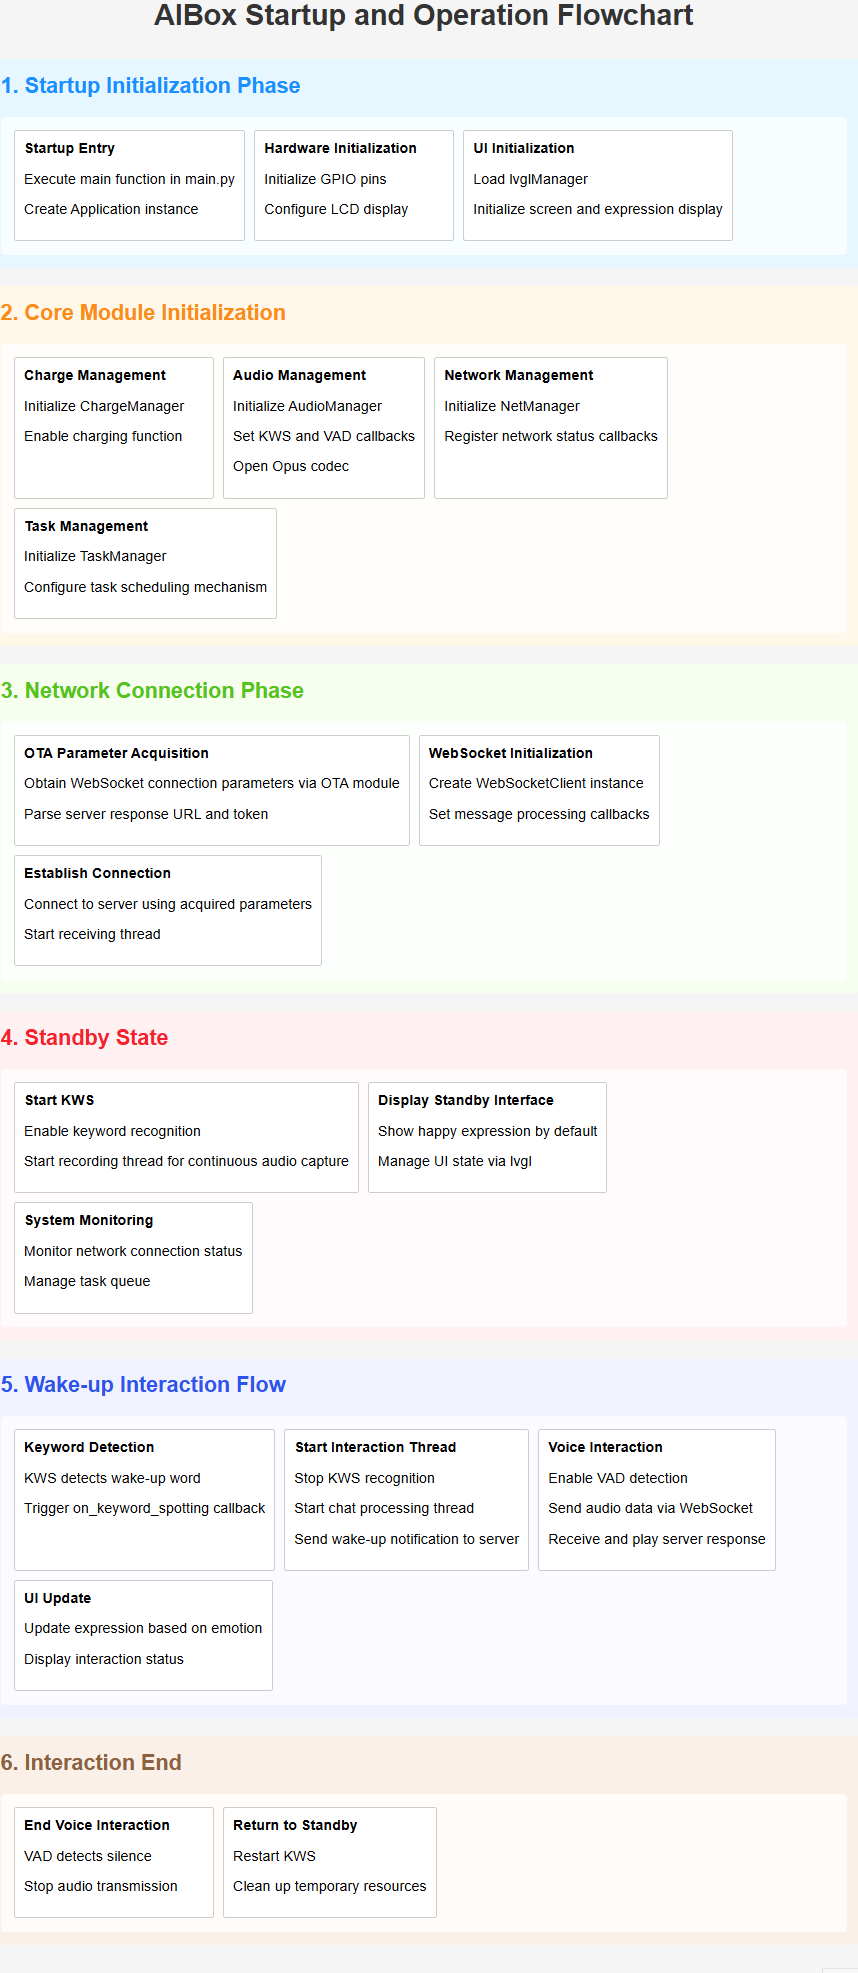Click 'Manage UI state via lvgl'
The width and height of the screenshot is (858, 1973).
point(455,1161)
